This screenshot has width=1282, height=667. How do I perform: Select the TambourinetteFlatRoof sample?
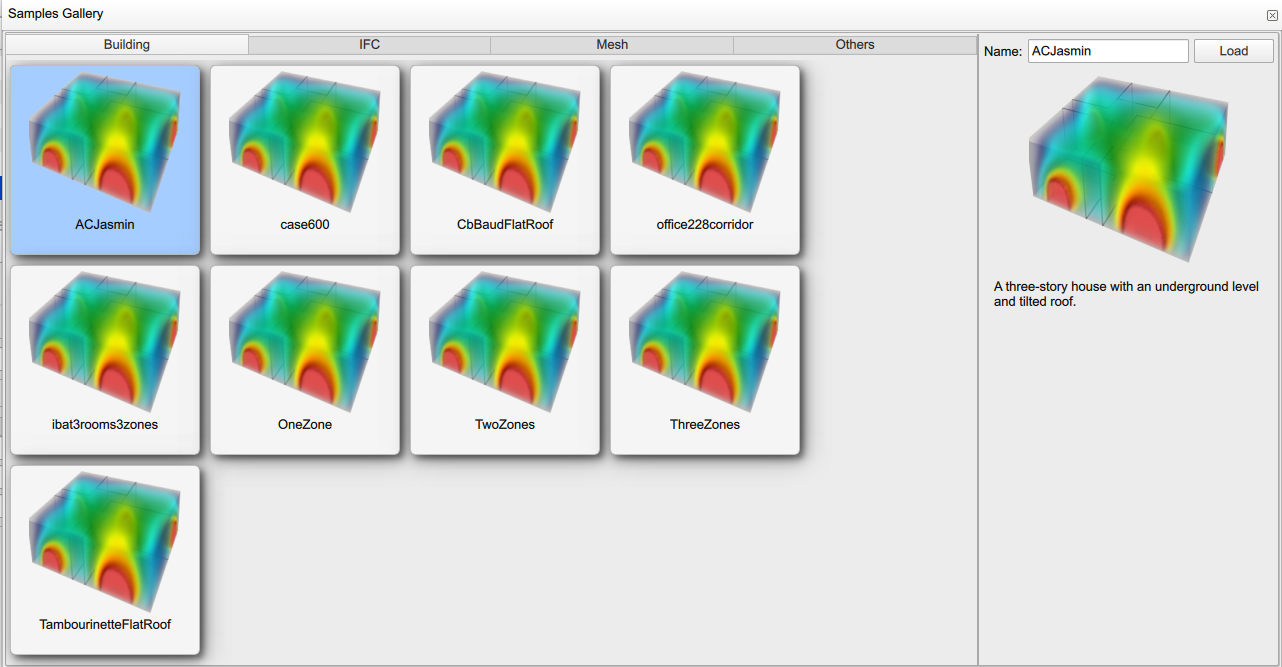pyautogui.click(x=105, y=550)
